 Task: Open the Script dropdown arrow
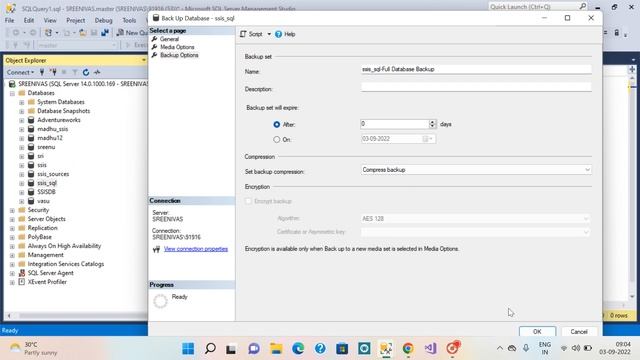tap(269, 34)
